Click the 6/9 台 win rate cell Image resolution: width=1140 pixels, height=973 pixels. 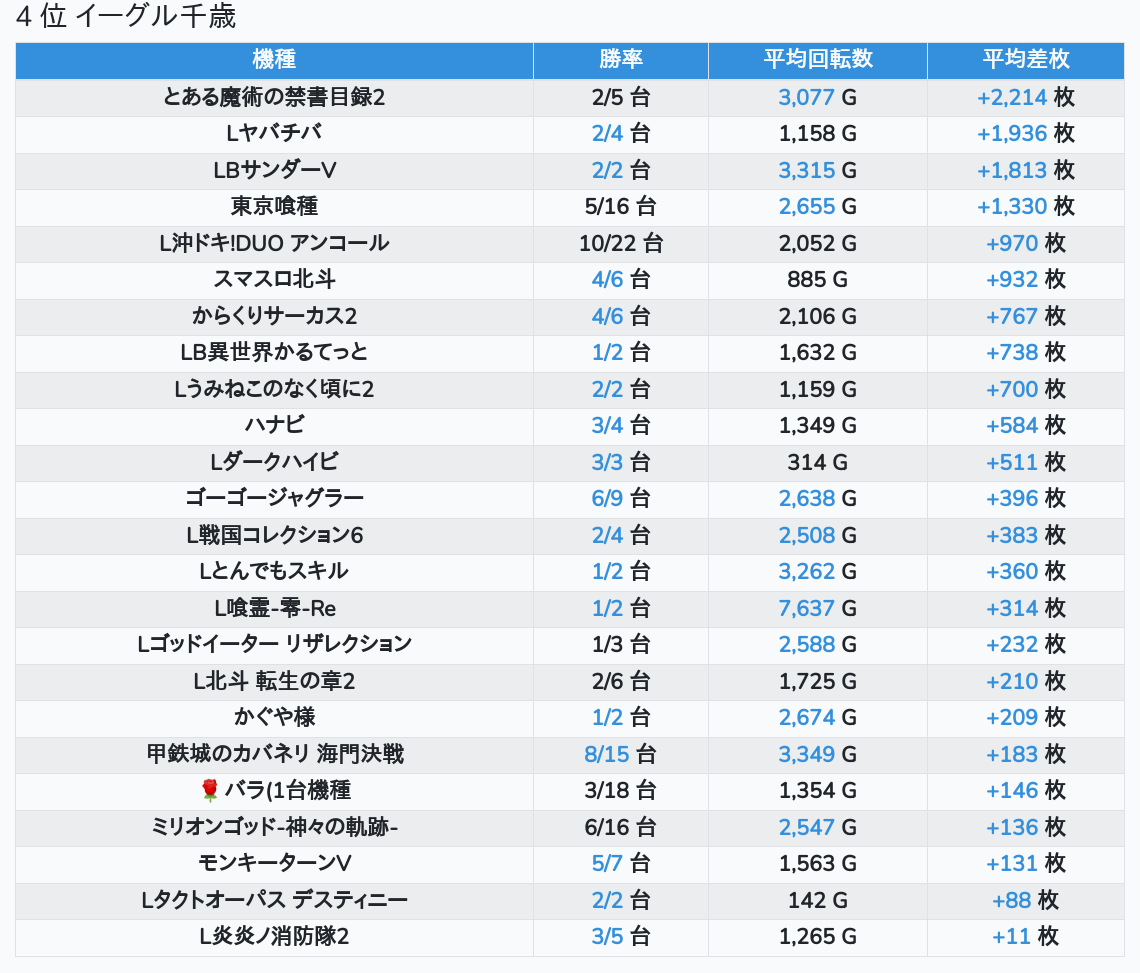pyautogui.click(x=620, y=499)
